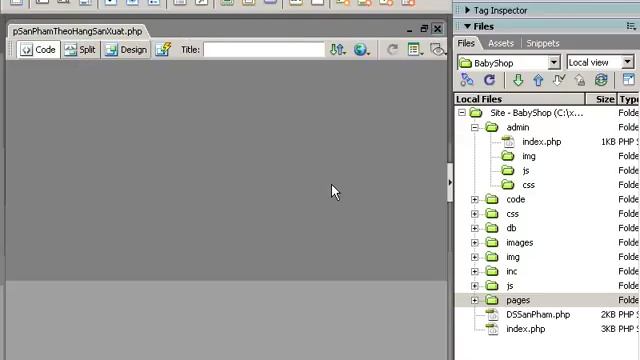The image size is (640, 360).
Task: Select the img folder inside admin
Action: click(529, 156)
